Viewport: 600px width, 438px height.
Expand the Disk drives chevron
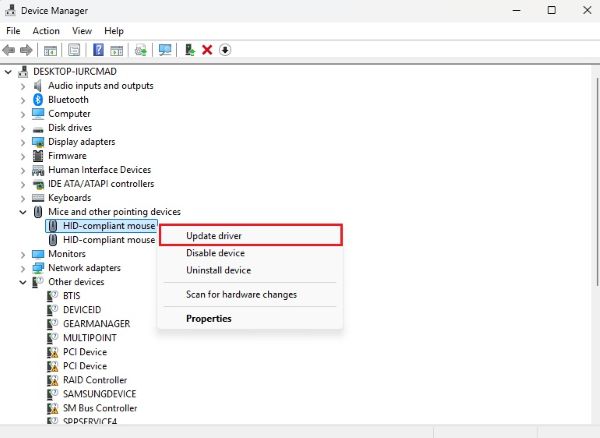point(23,128)
